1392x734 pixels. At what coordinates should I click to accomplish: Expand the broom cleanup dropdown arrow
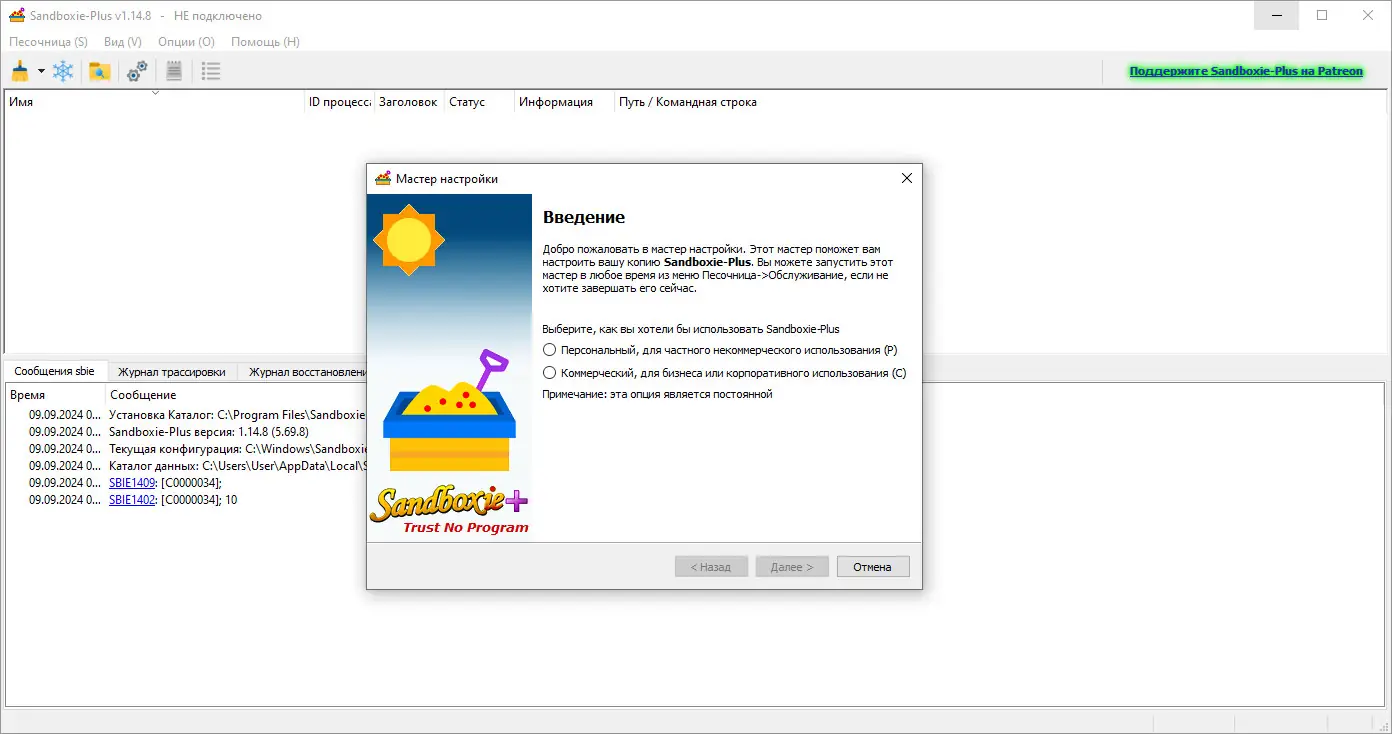tap(41, 71)
